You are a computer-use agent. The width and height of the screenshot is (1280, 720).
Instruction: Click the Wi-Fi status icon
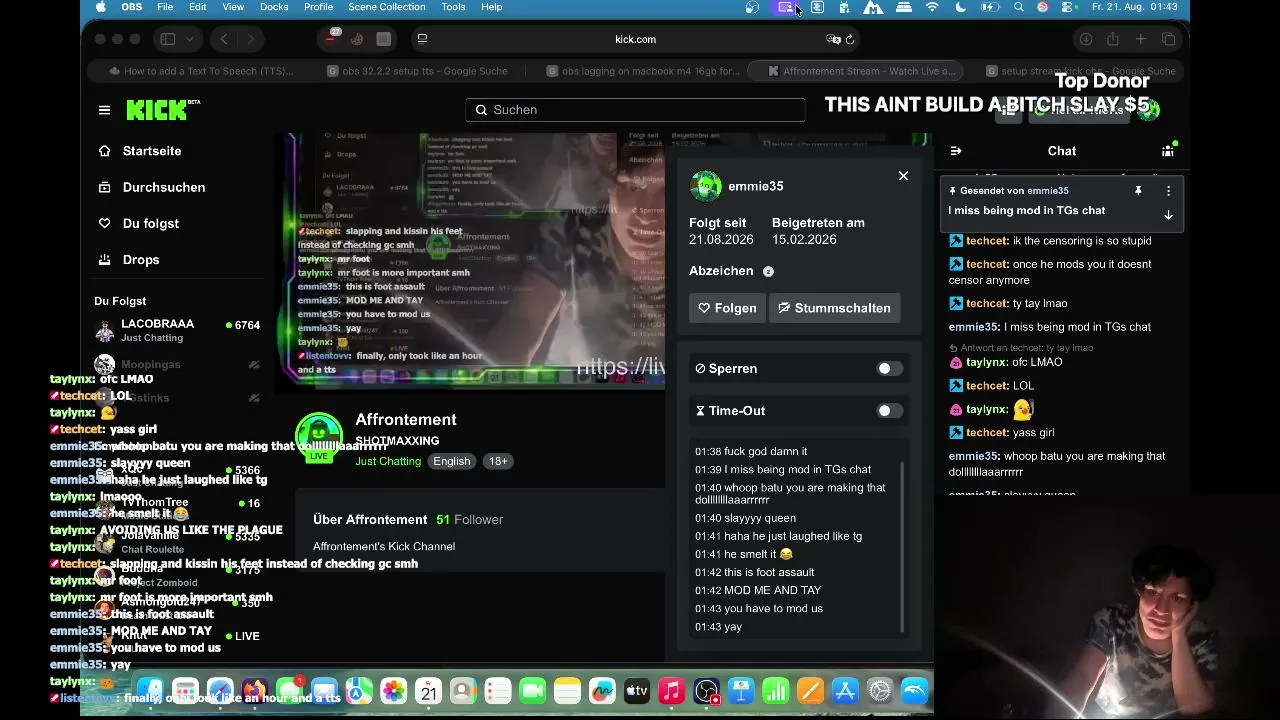933,7
